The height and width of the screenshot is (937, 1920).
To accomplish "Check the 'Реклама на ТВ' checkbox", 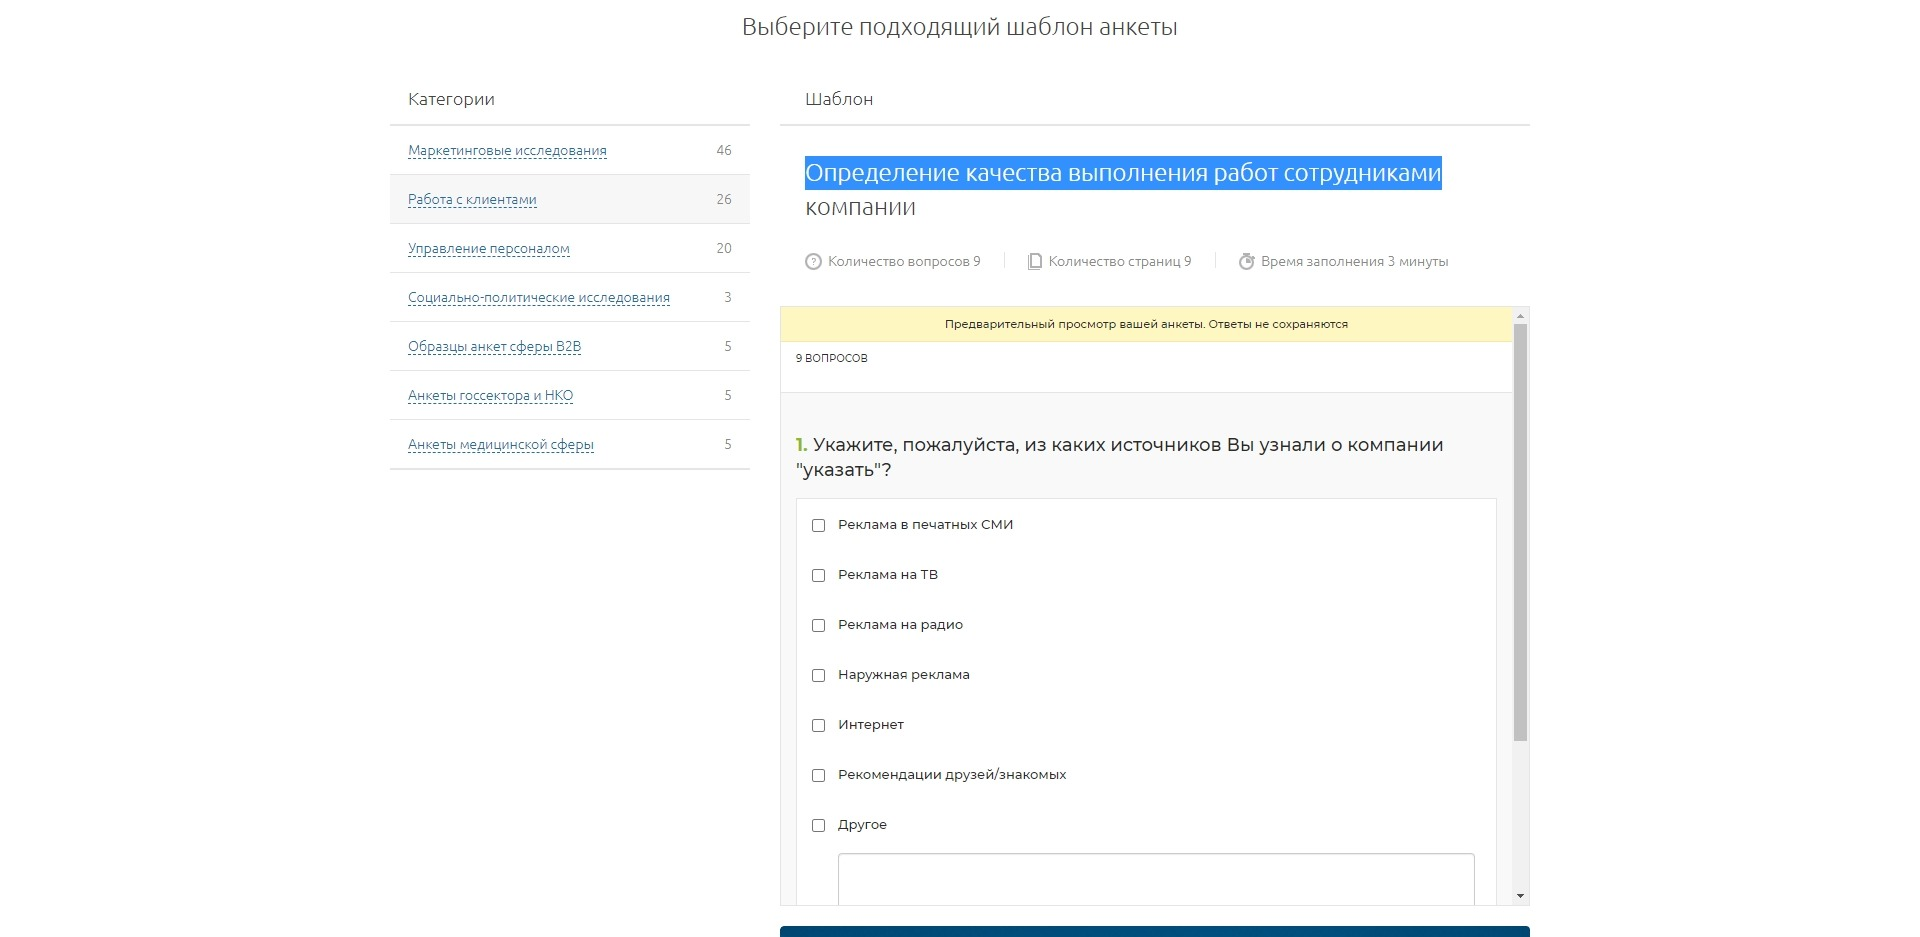I will (x=818, y=575).
